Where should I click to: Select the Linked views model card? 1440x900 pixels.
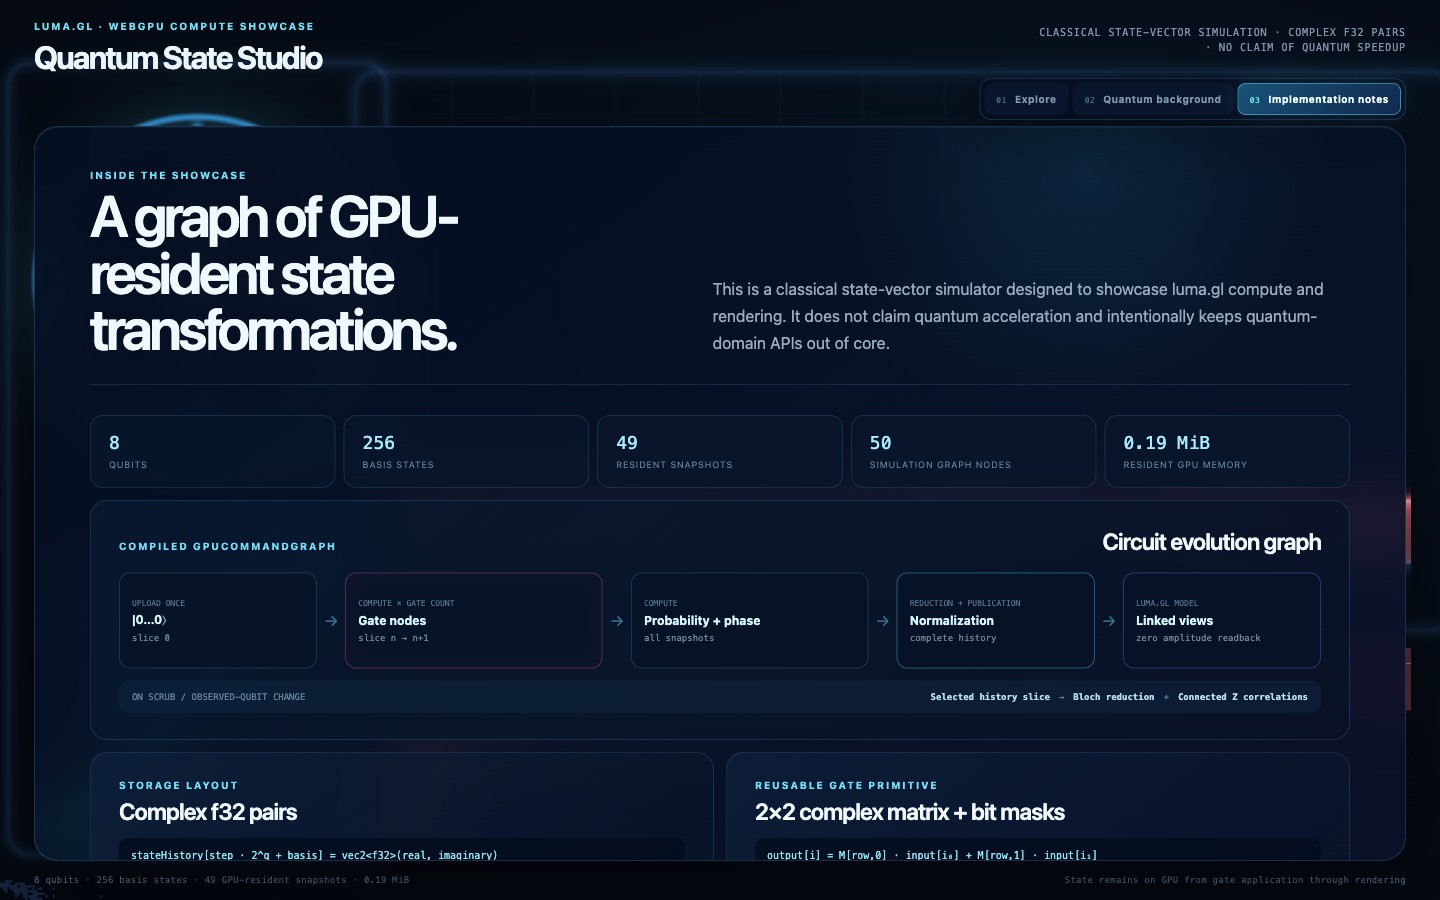(1222, 620)
